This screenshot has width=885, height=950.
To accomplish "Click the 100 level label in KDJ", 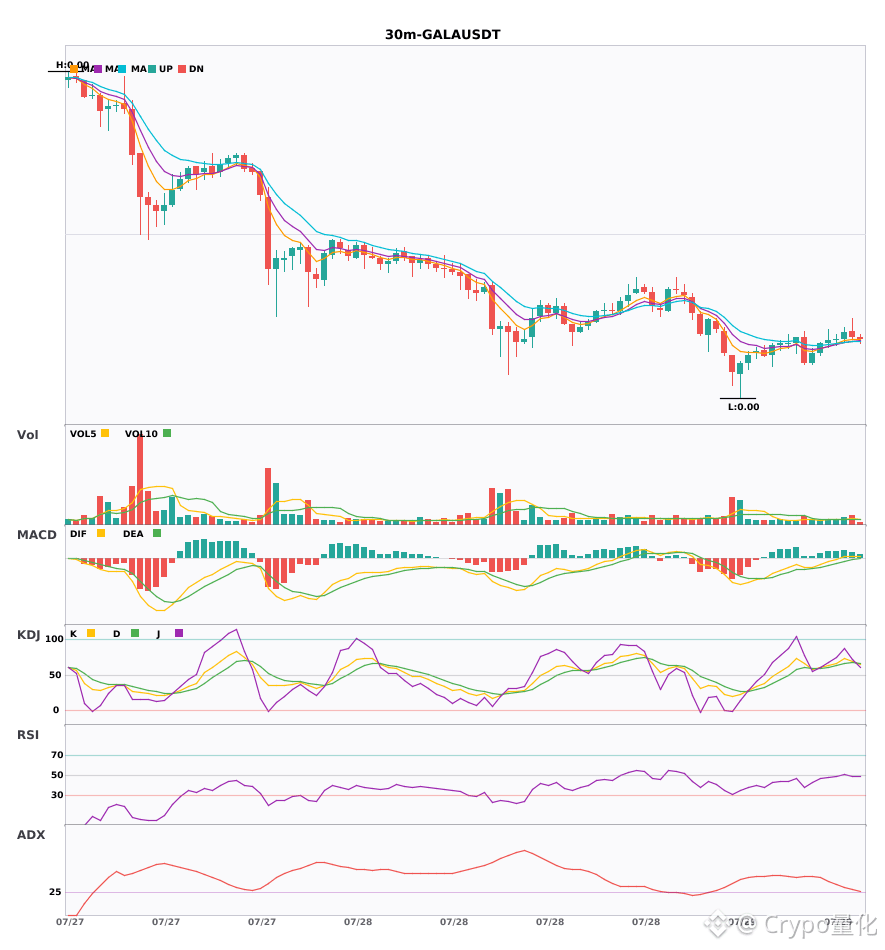I will click(x=55, y=639).
